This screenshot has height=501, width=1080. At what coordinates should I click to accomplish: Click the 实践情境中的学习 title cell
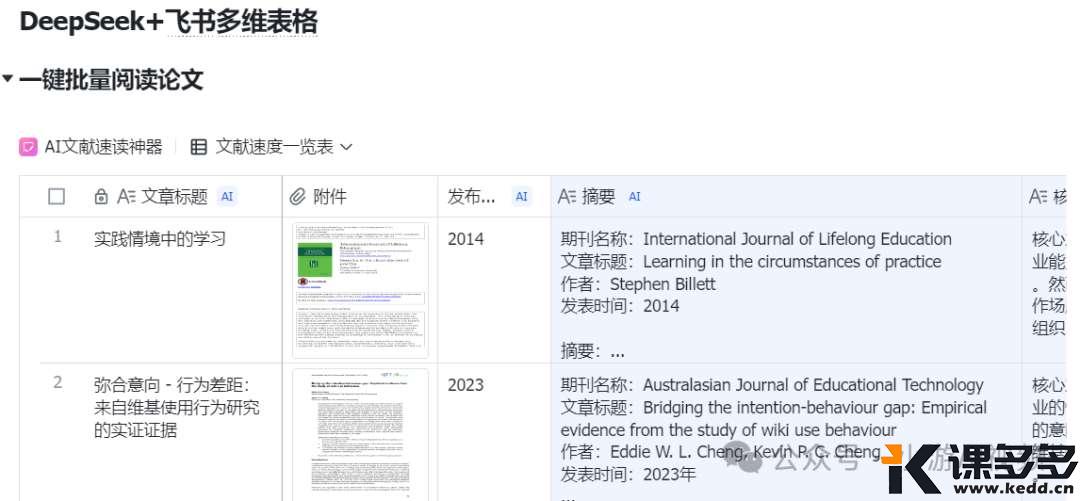click(x=160, y=239)
